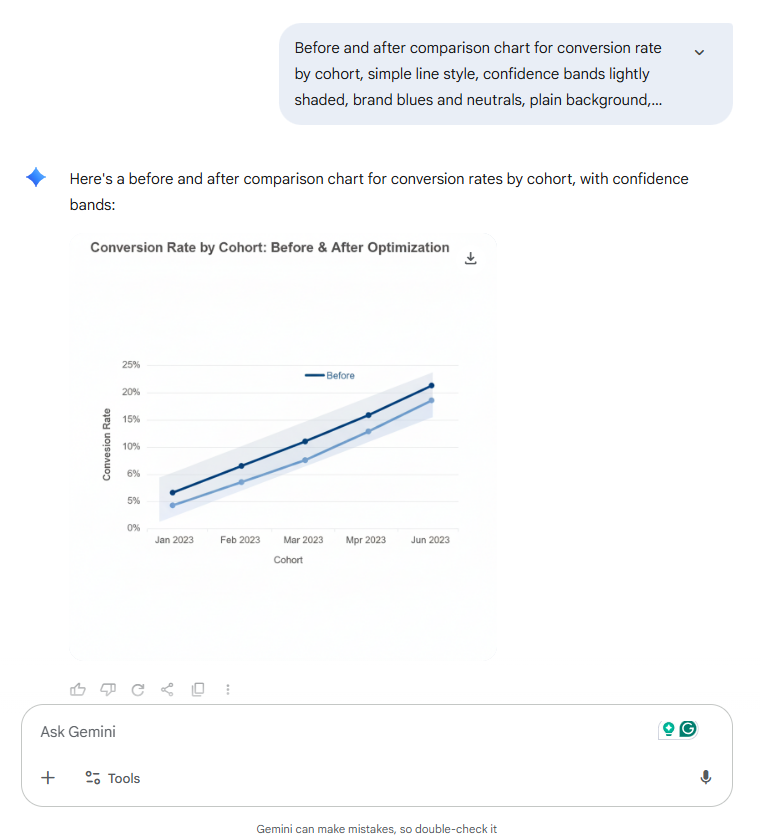
Task: Click the 'Before' legend entry in chart
Action: (x=330, y=376)
